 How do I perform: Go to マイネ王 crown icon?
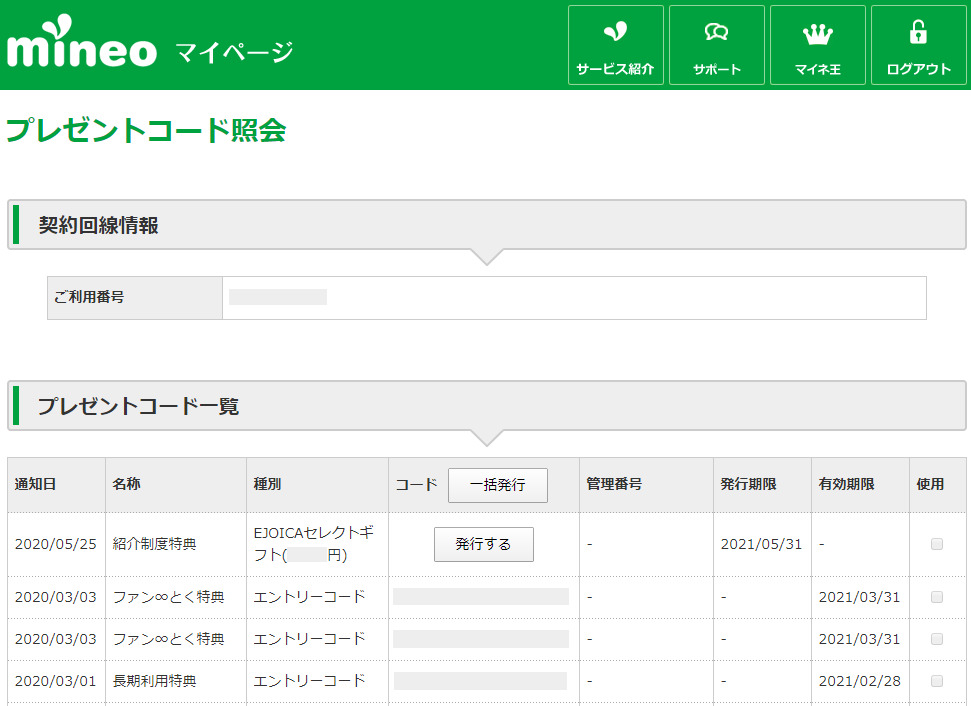817,34
